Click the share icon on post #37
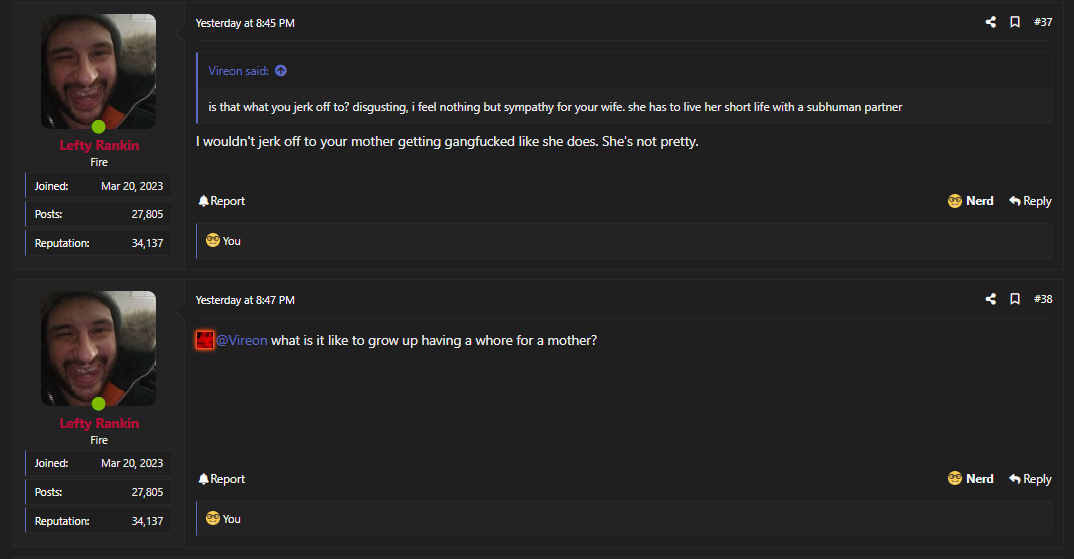This screenshot has height=559, width=1074. click(x=990, y=22)
